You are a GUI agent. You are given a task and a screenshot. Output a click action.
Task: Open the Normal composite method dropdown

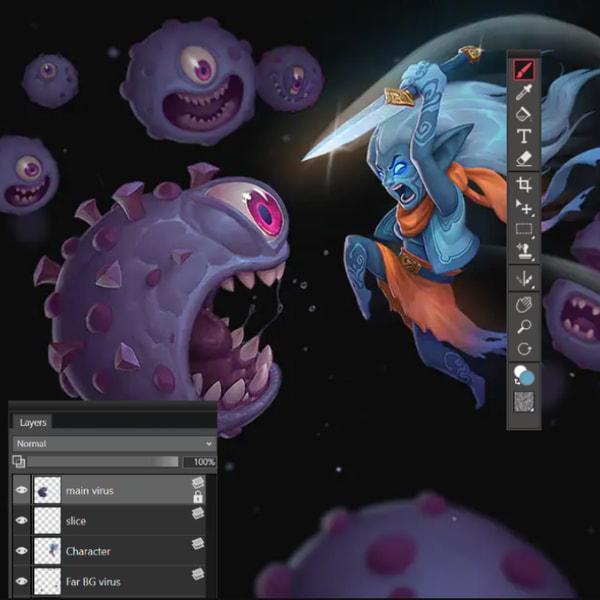click(x=114, y=443)
